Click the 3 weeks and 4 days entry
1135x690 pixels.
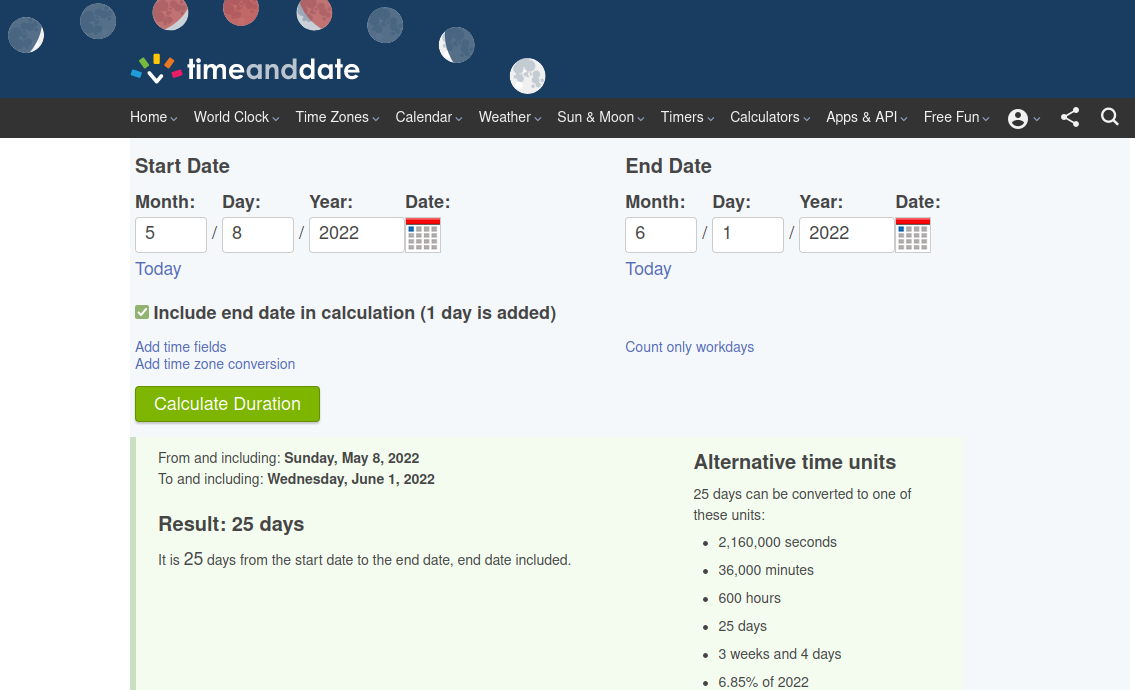[780, 655]
